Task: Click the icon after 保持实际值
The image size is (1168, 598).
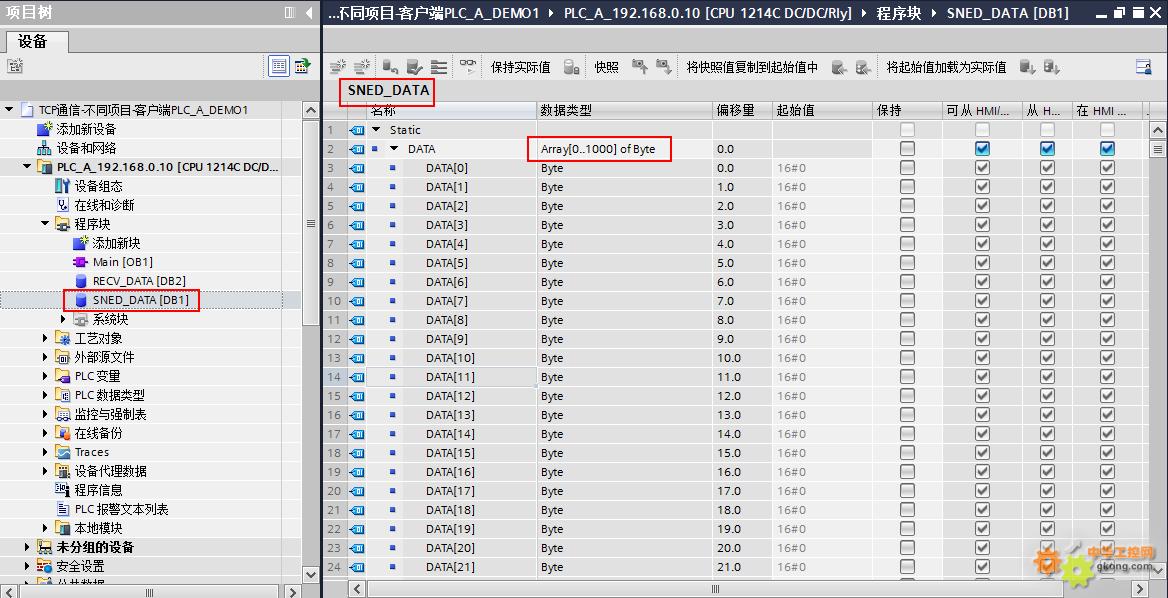Action: point(571,67)
